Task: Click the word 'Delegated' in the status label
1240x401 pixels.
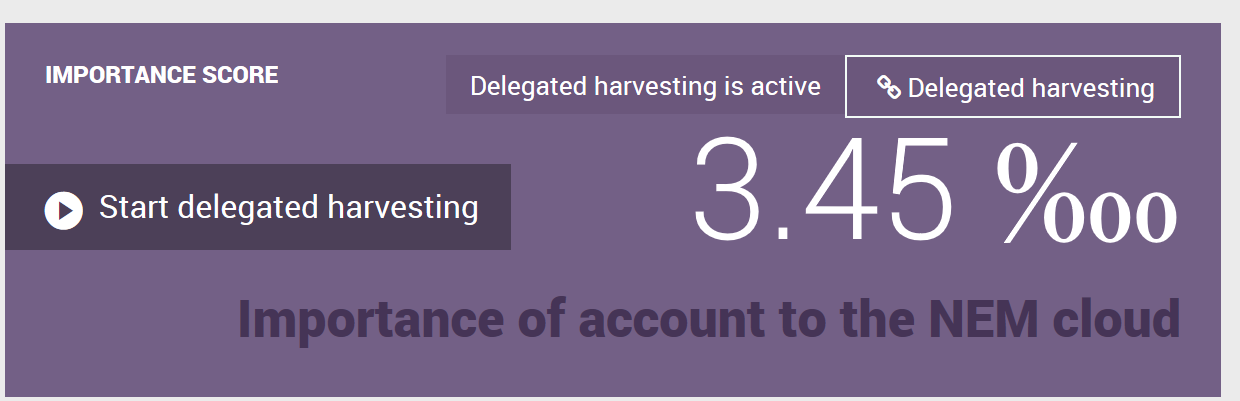Action: [528, 87]
